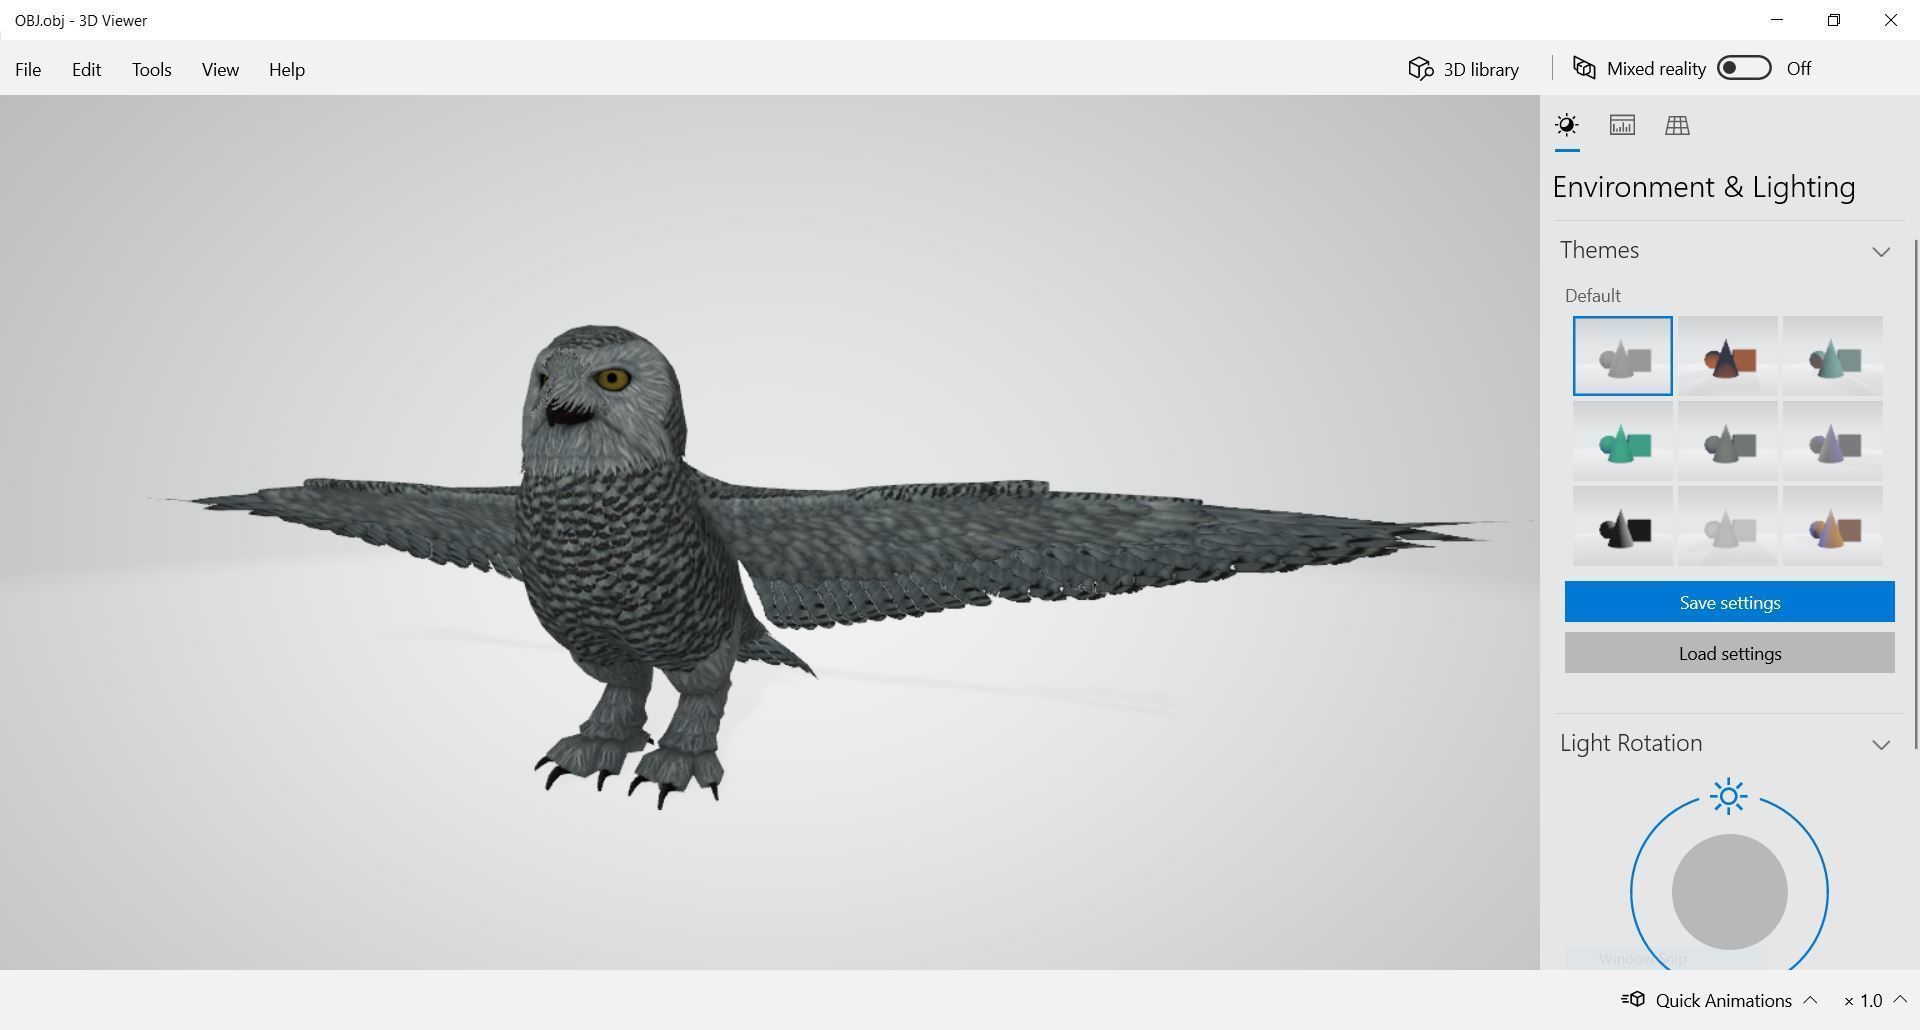Click the gray light rotation sphere
The image size is (1920, 1030).
(x=1729, y=892)
